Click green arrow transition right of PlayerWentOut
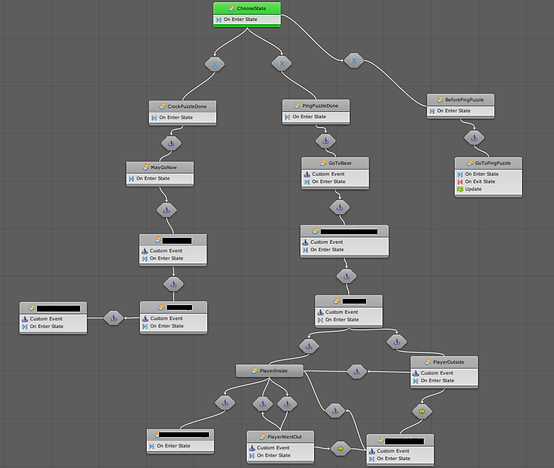 [x=340, y=449]
